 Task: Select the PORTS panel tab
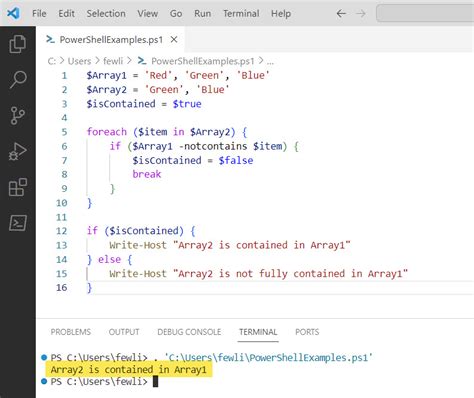[307, 332]
